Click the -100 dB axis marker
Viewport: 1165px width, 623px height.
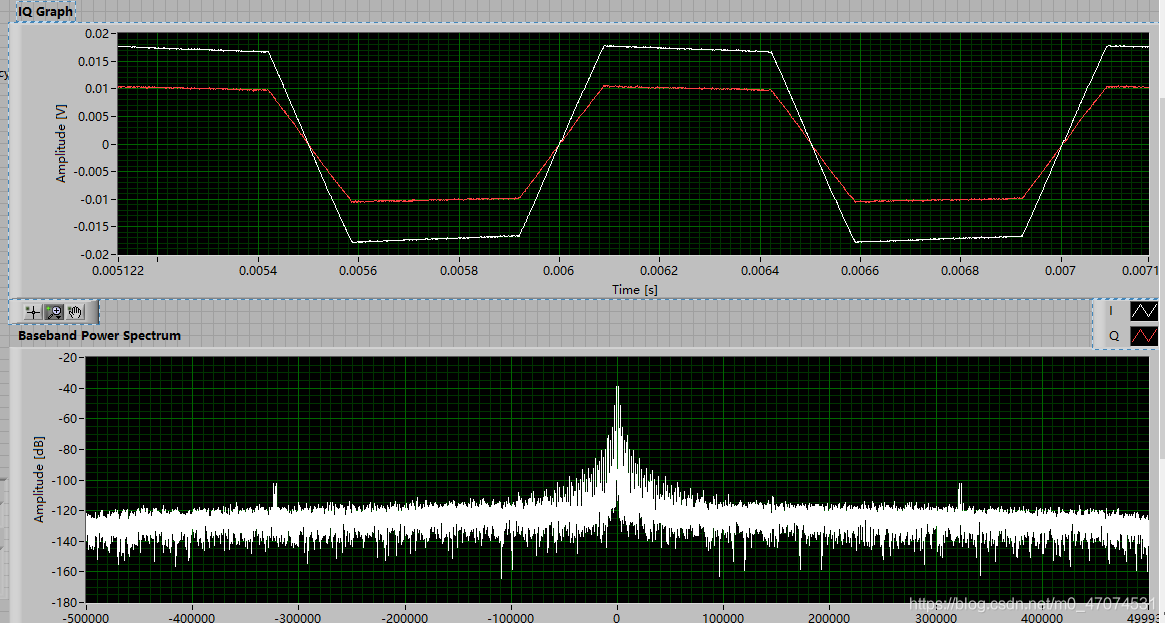tap(65, 480)
